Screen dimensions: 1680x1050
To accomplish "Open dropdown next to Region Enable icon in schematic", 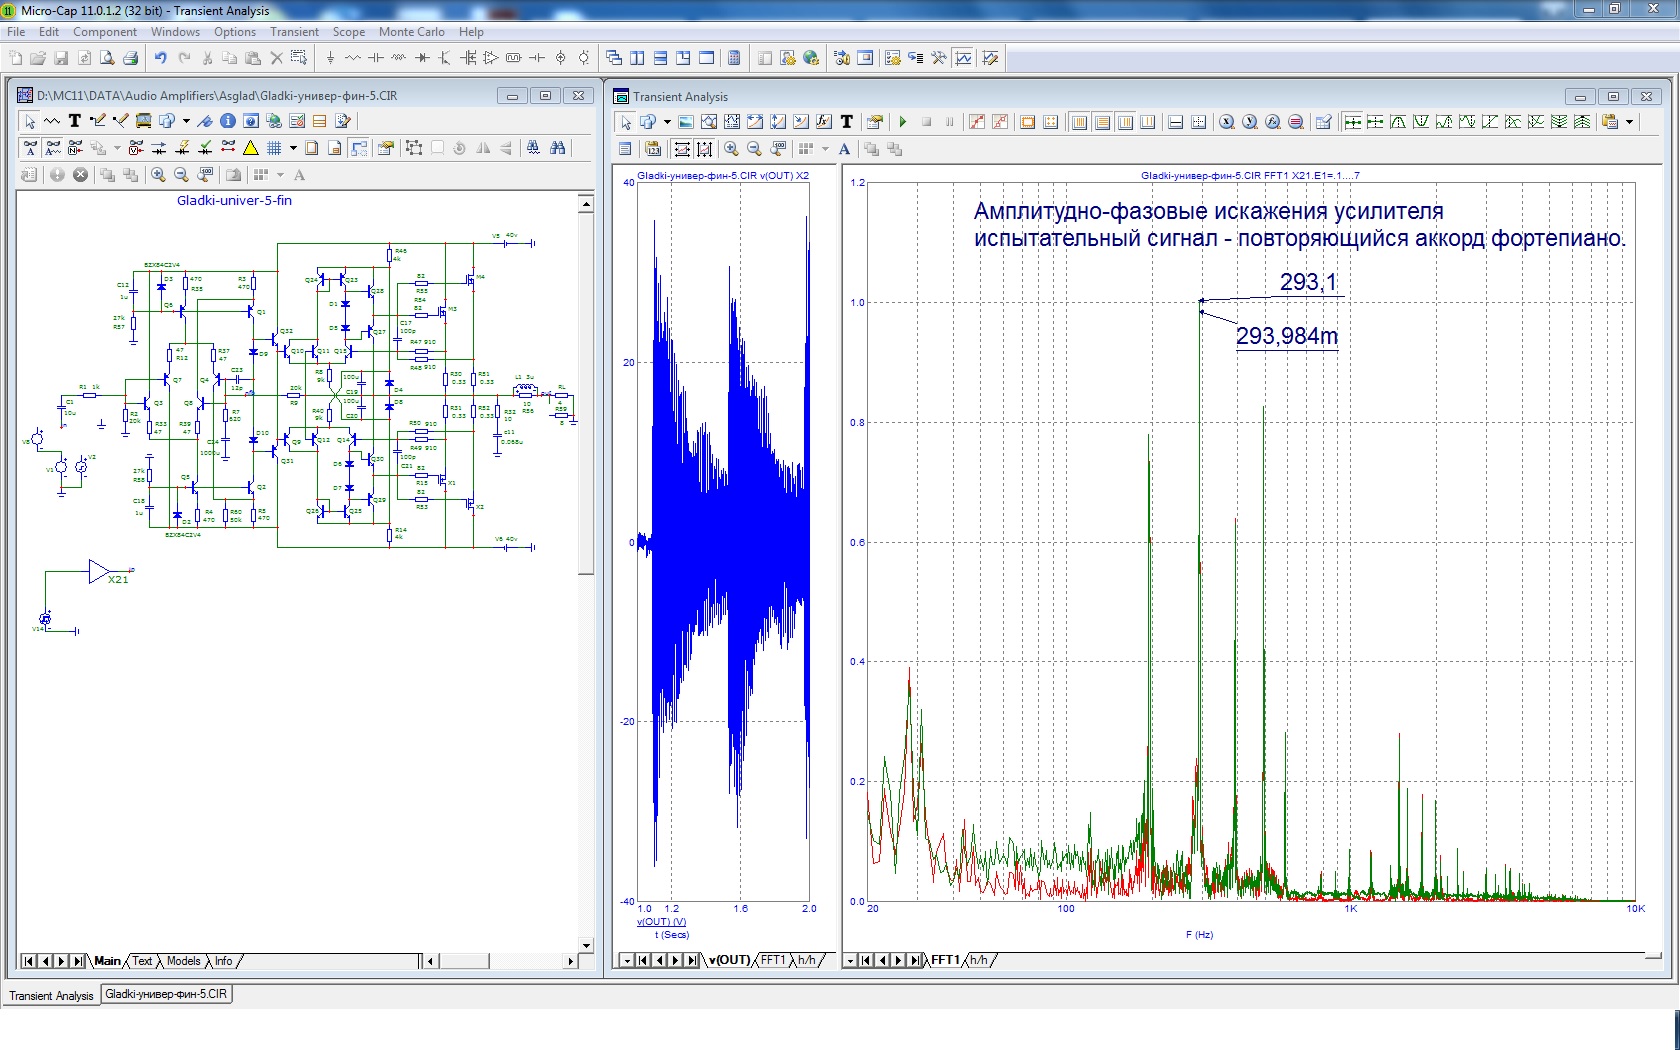I will pos(117,148).
